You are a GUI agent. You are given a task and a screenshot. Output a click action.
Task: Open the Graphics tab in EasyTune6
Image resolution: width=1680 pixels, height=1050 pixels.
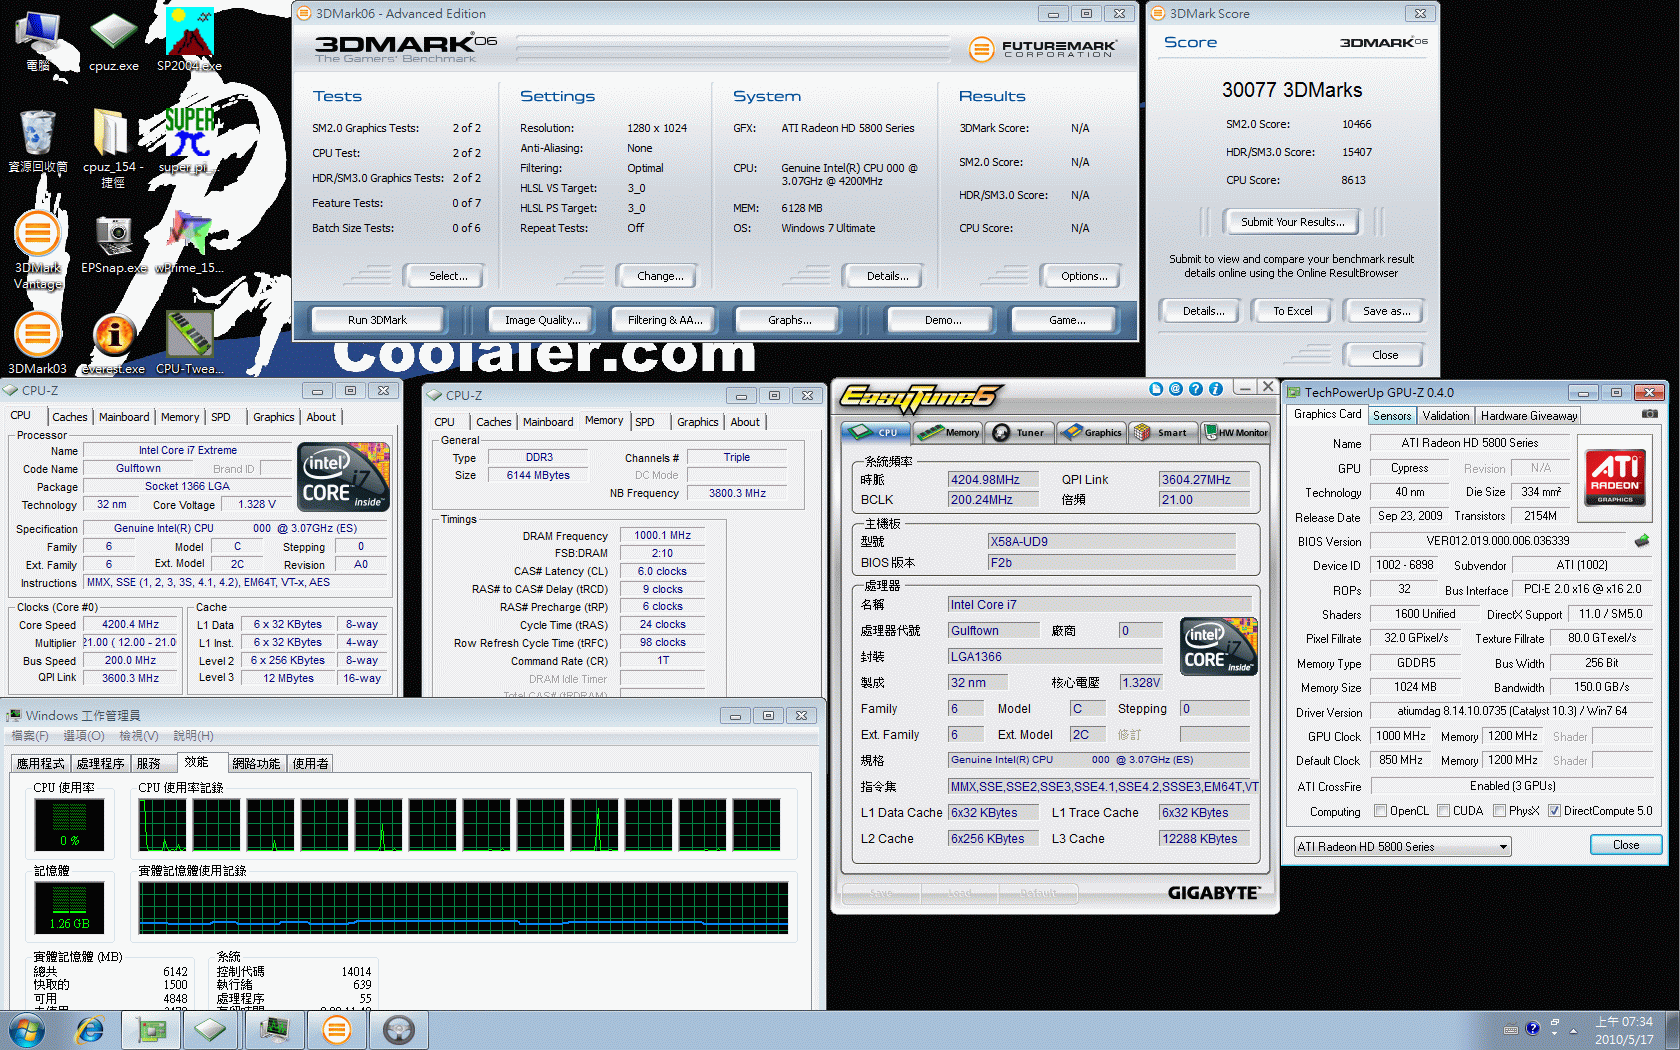click(1091, 432)
